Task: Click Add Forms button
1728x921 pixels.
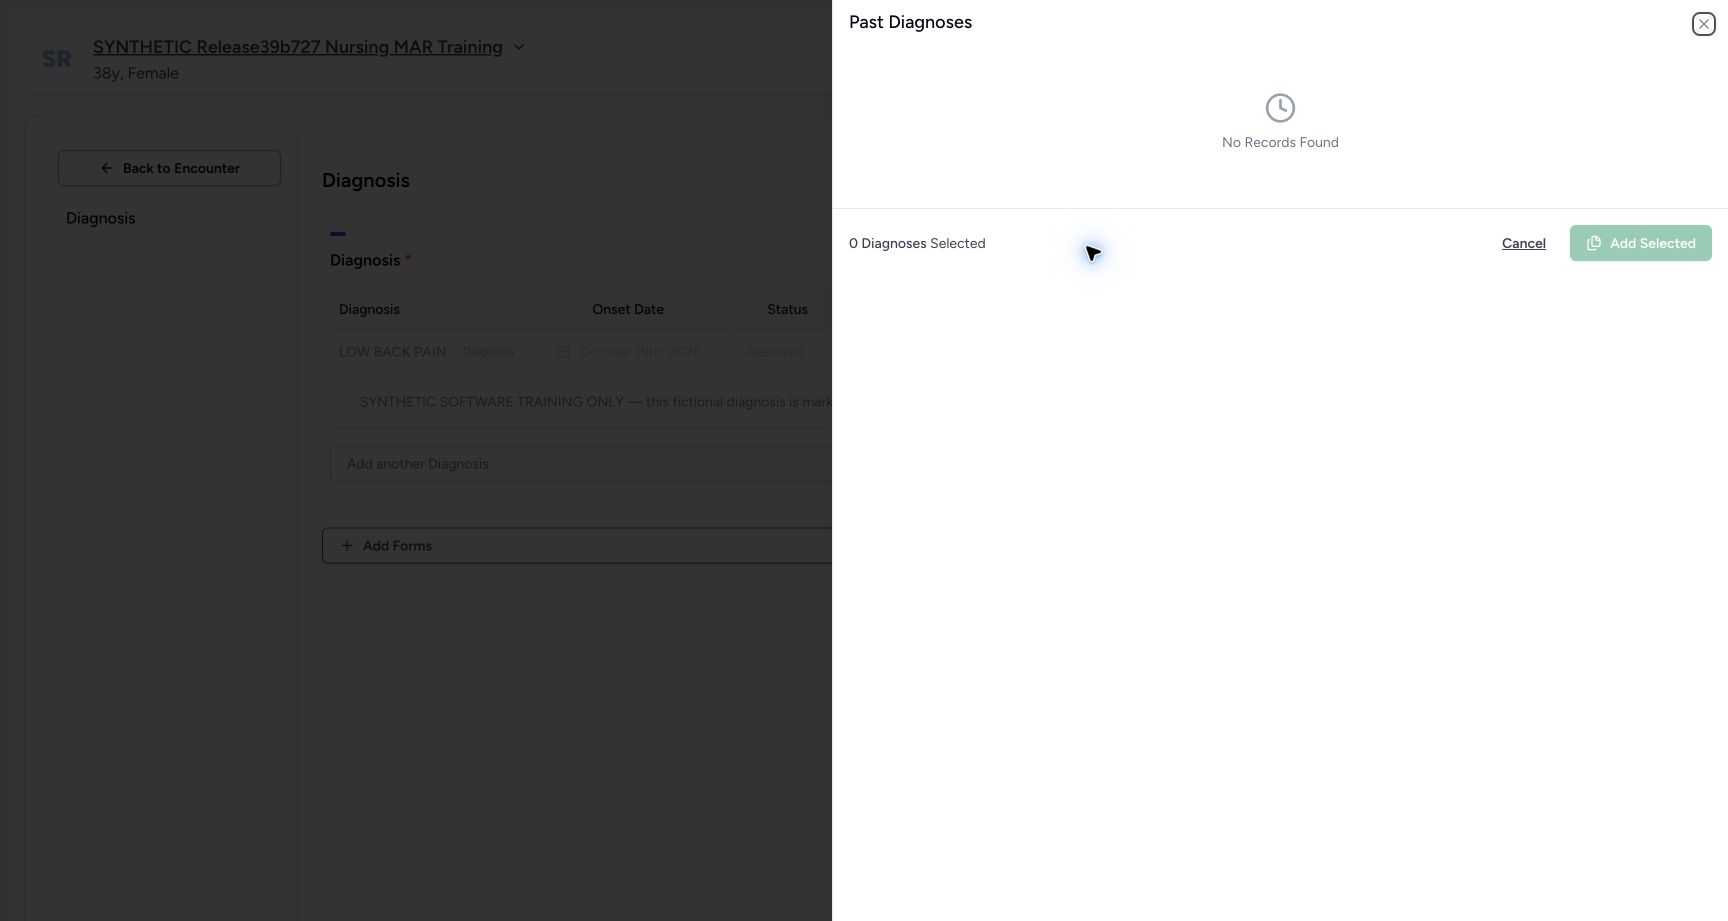Action: point(577,546)
